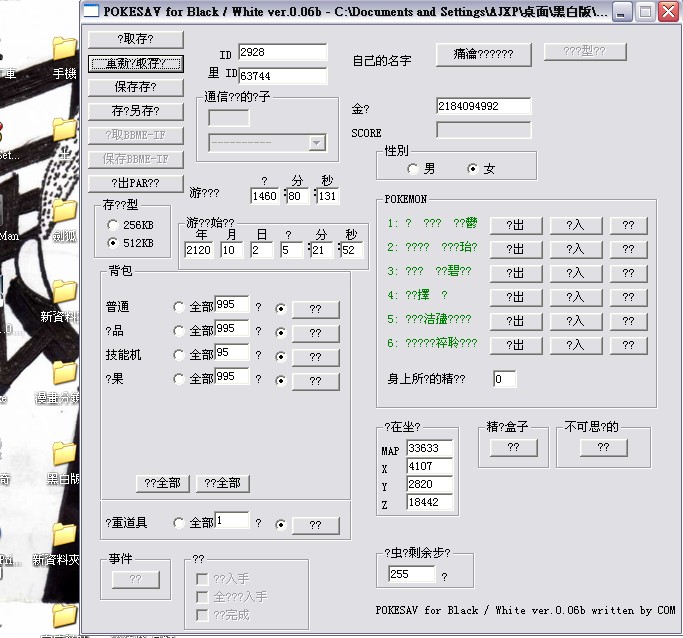This screenshot has width=683, height=638.
Task: Click the 保存存? save button
Action: click(x=135, y=87)
